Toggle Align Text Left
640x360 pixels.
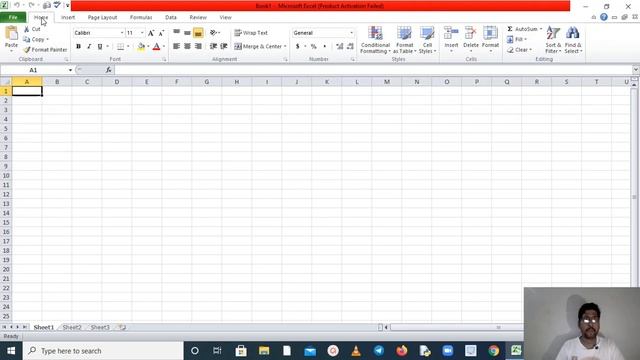click(176, 46)
